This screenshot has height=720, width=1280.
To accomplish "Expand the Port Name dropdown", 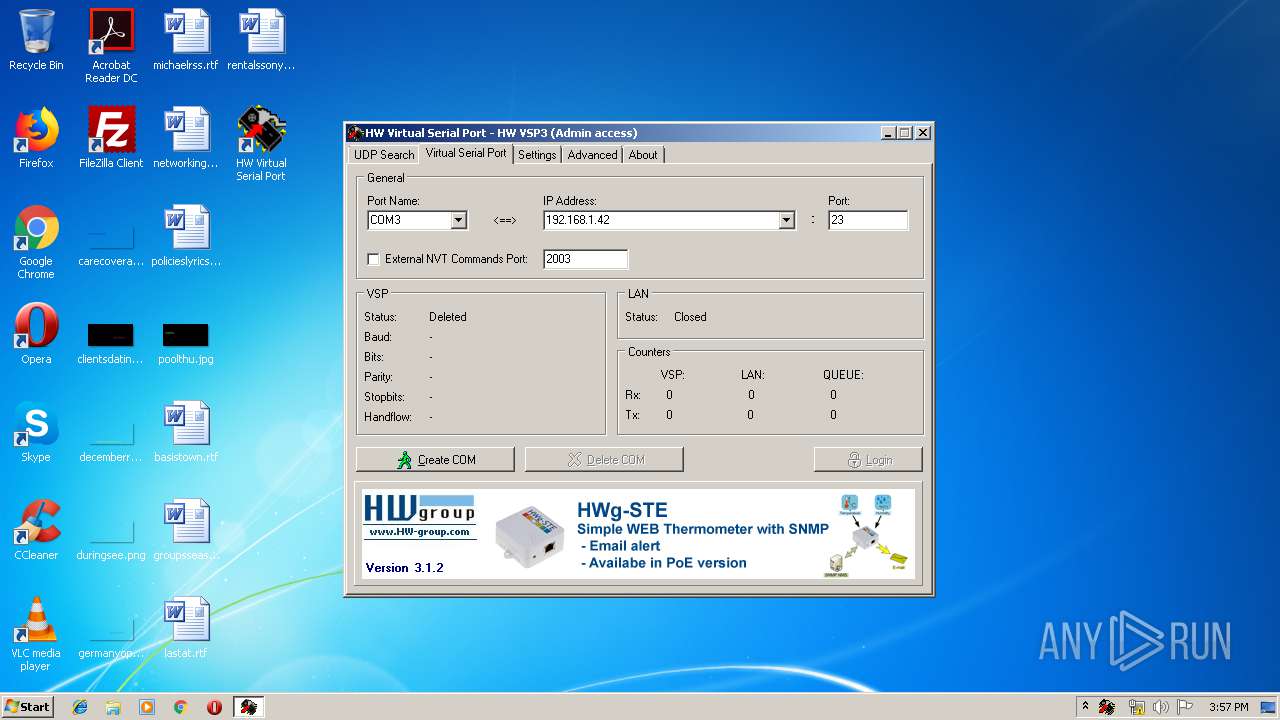I will pyautogui.click(x=458, y=220).
